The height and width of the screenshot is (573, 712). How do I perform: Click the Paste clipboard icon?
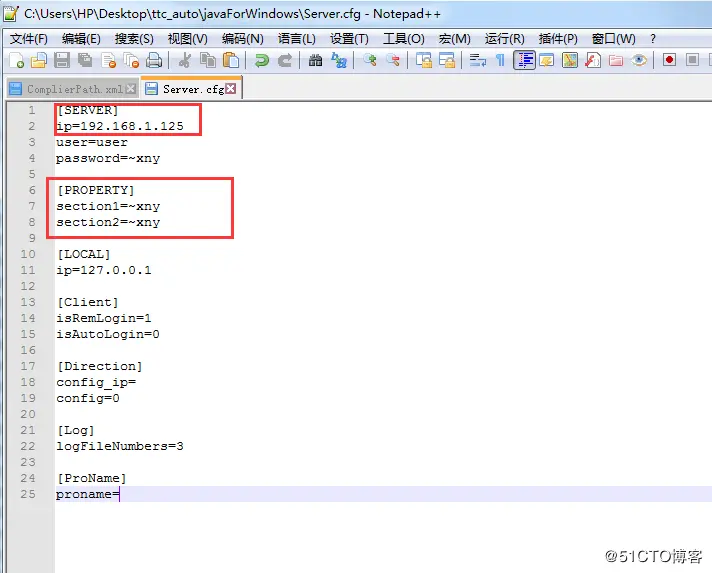[231, 60]
